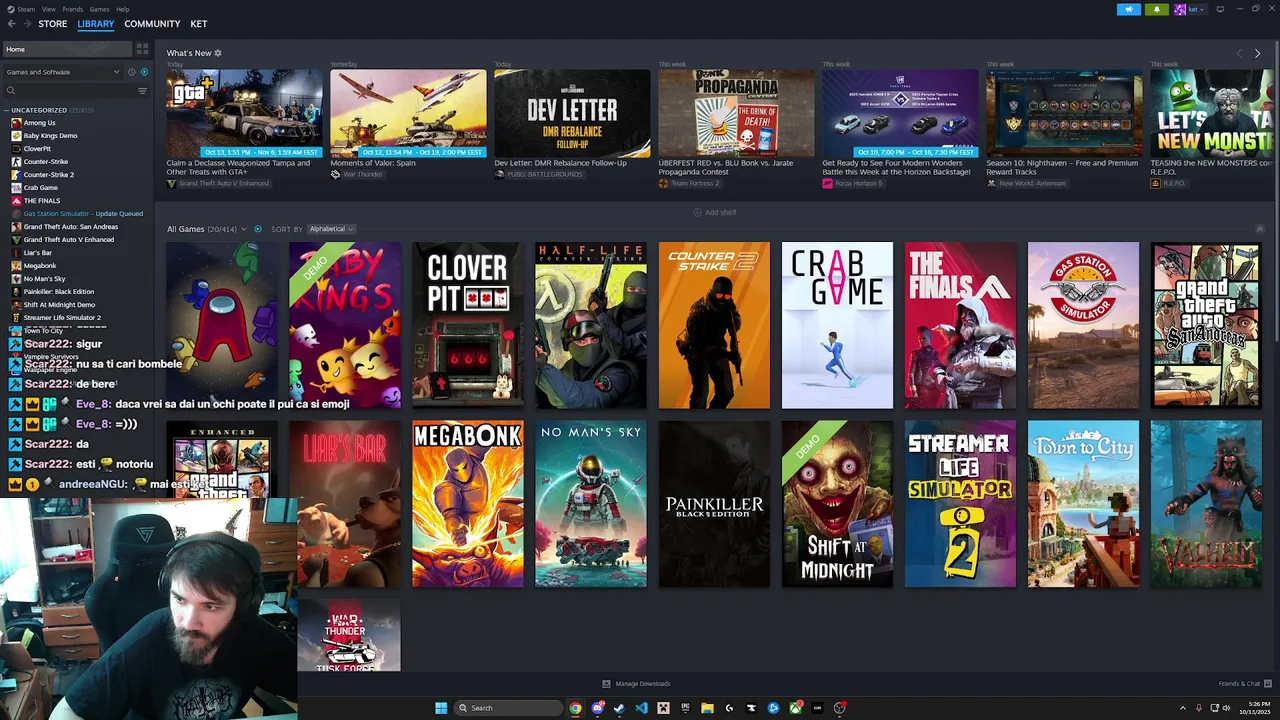The width and height of the screenshot is (1280, 720).
Task: Go back with the navigation arrow
Action: click(x=11, y=24)
